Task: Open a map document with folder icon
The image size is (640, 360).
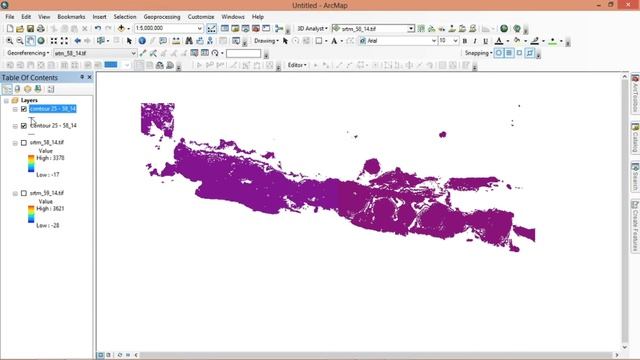Action: point(20,29)
